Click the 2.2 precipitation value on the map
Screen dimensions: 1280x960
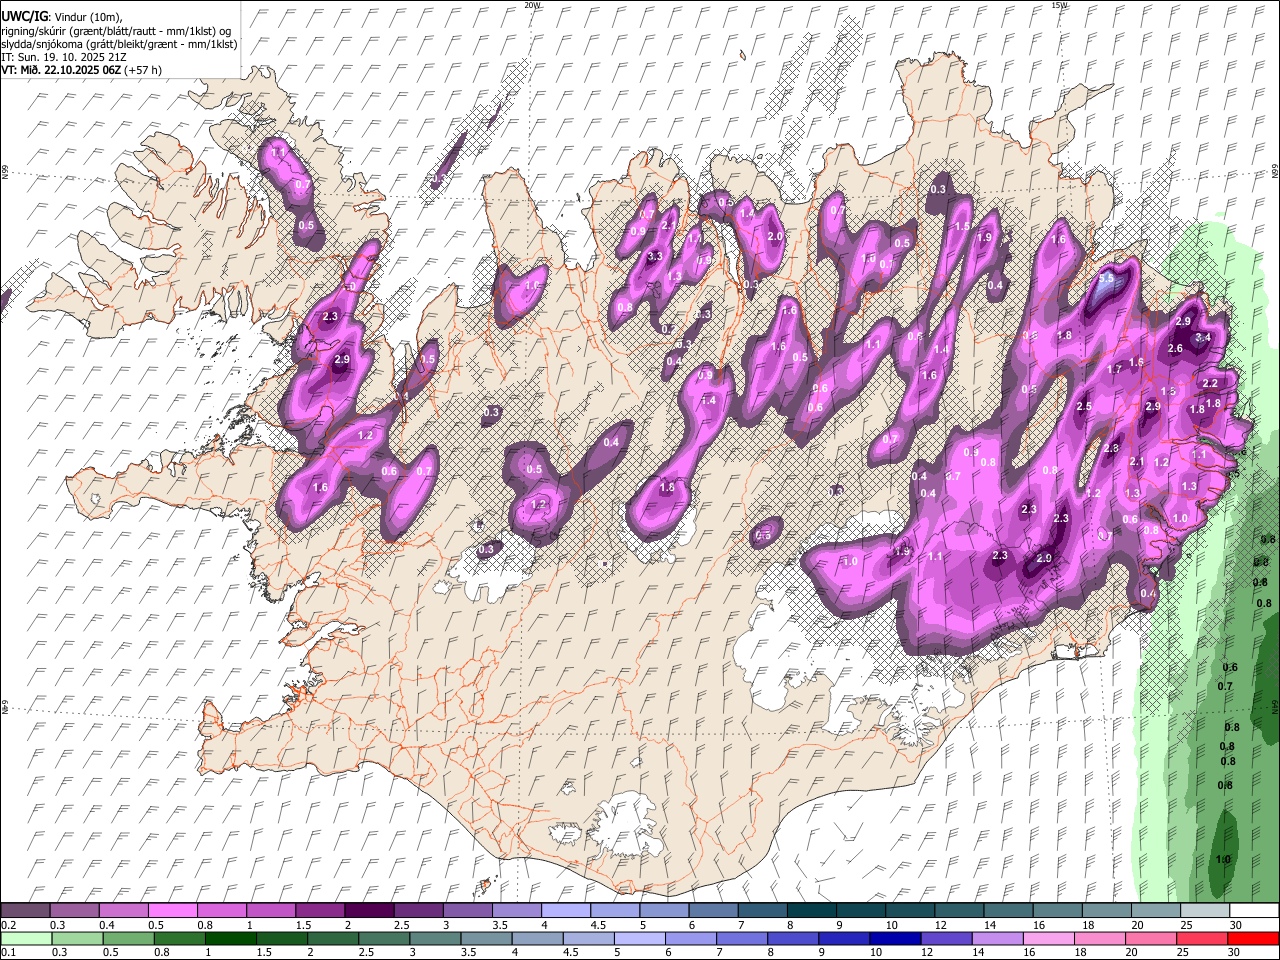click(x=1209, y=384)
